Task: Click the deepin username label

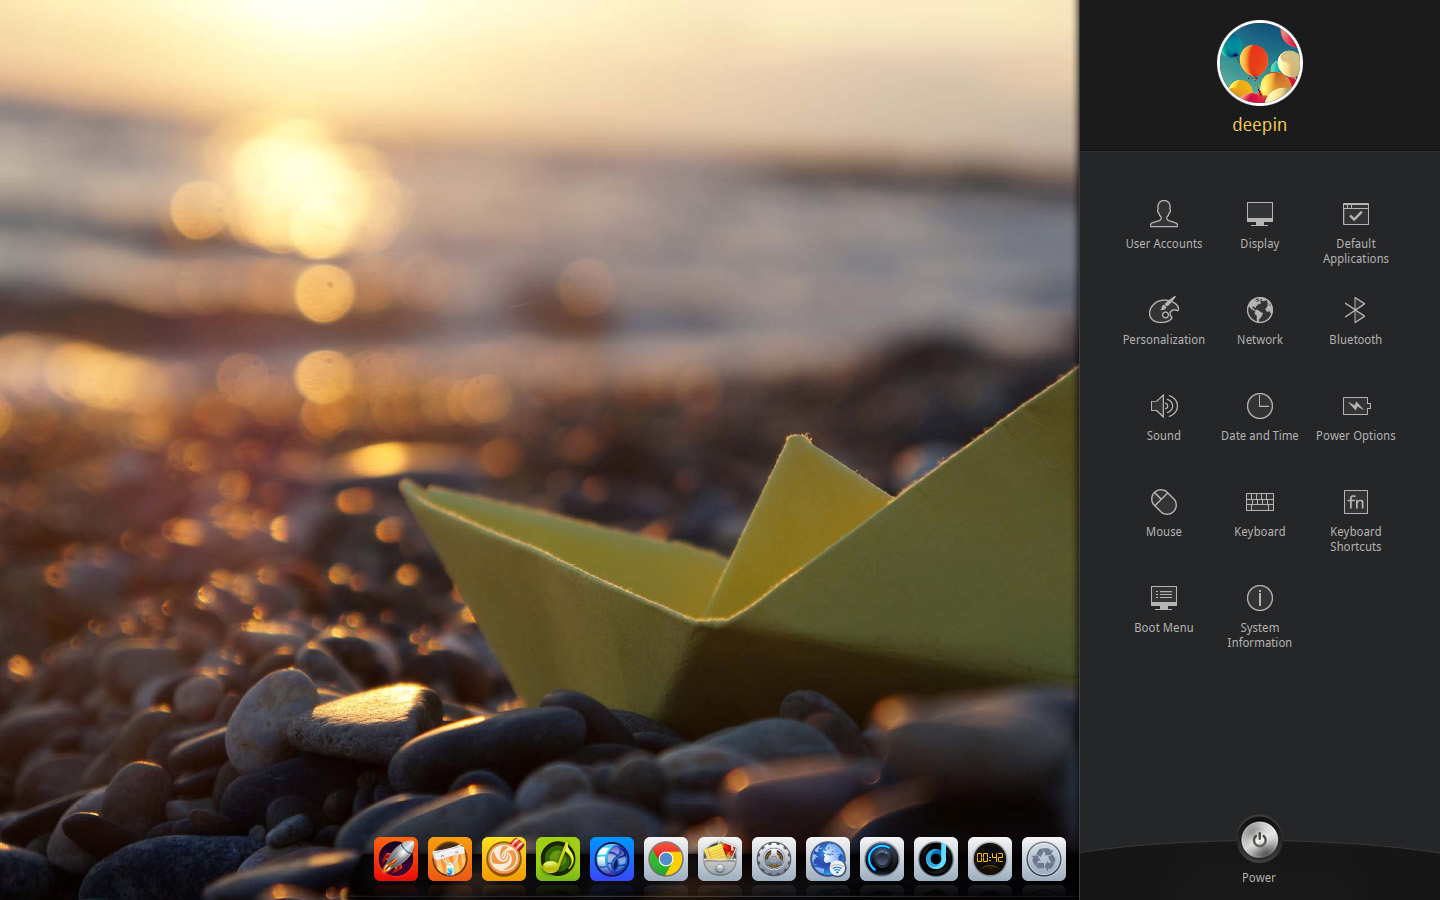Action: pyautogui.click(x=1259, y=125)
